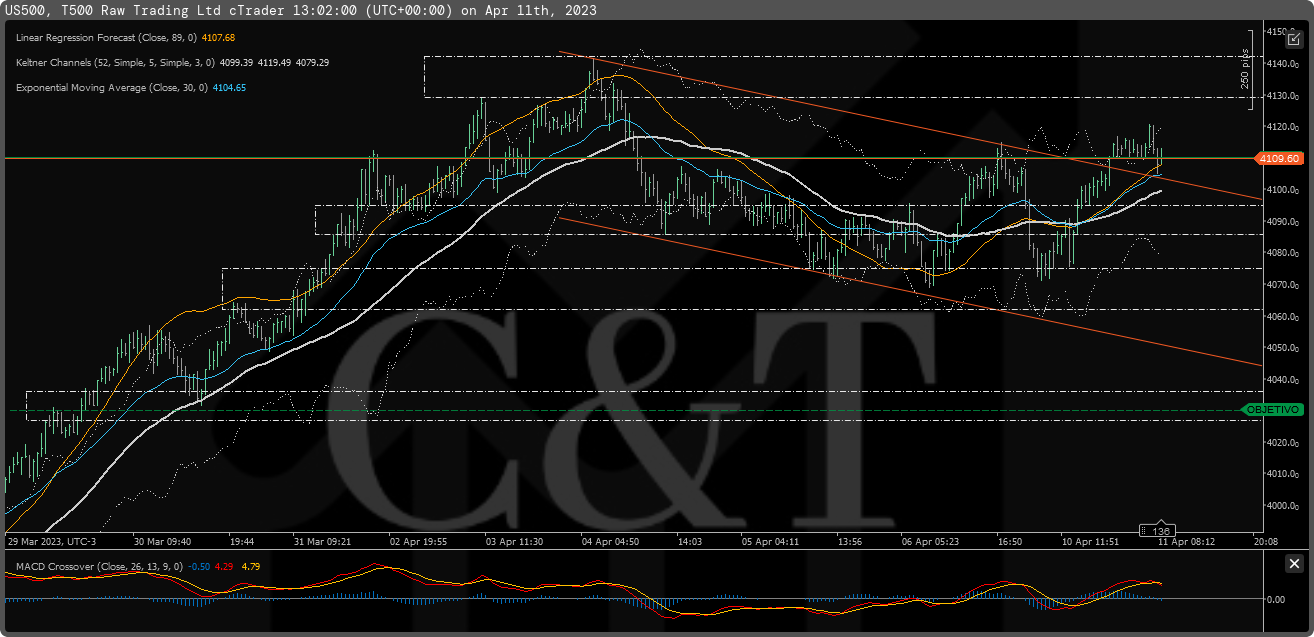Viewport: 1314px width, 637px height.
Task: Toggle the green dashed OBJETIVO line
Action: [x=600, y=409]
